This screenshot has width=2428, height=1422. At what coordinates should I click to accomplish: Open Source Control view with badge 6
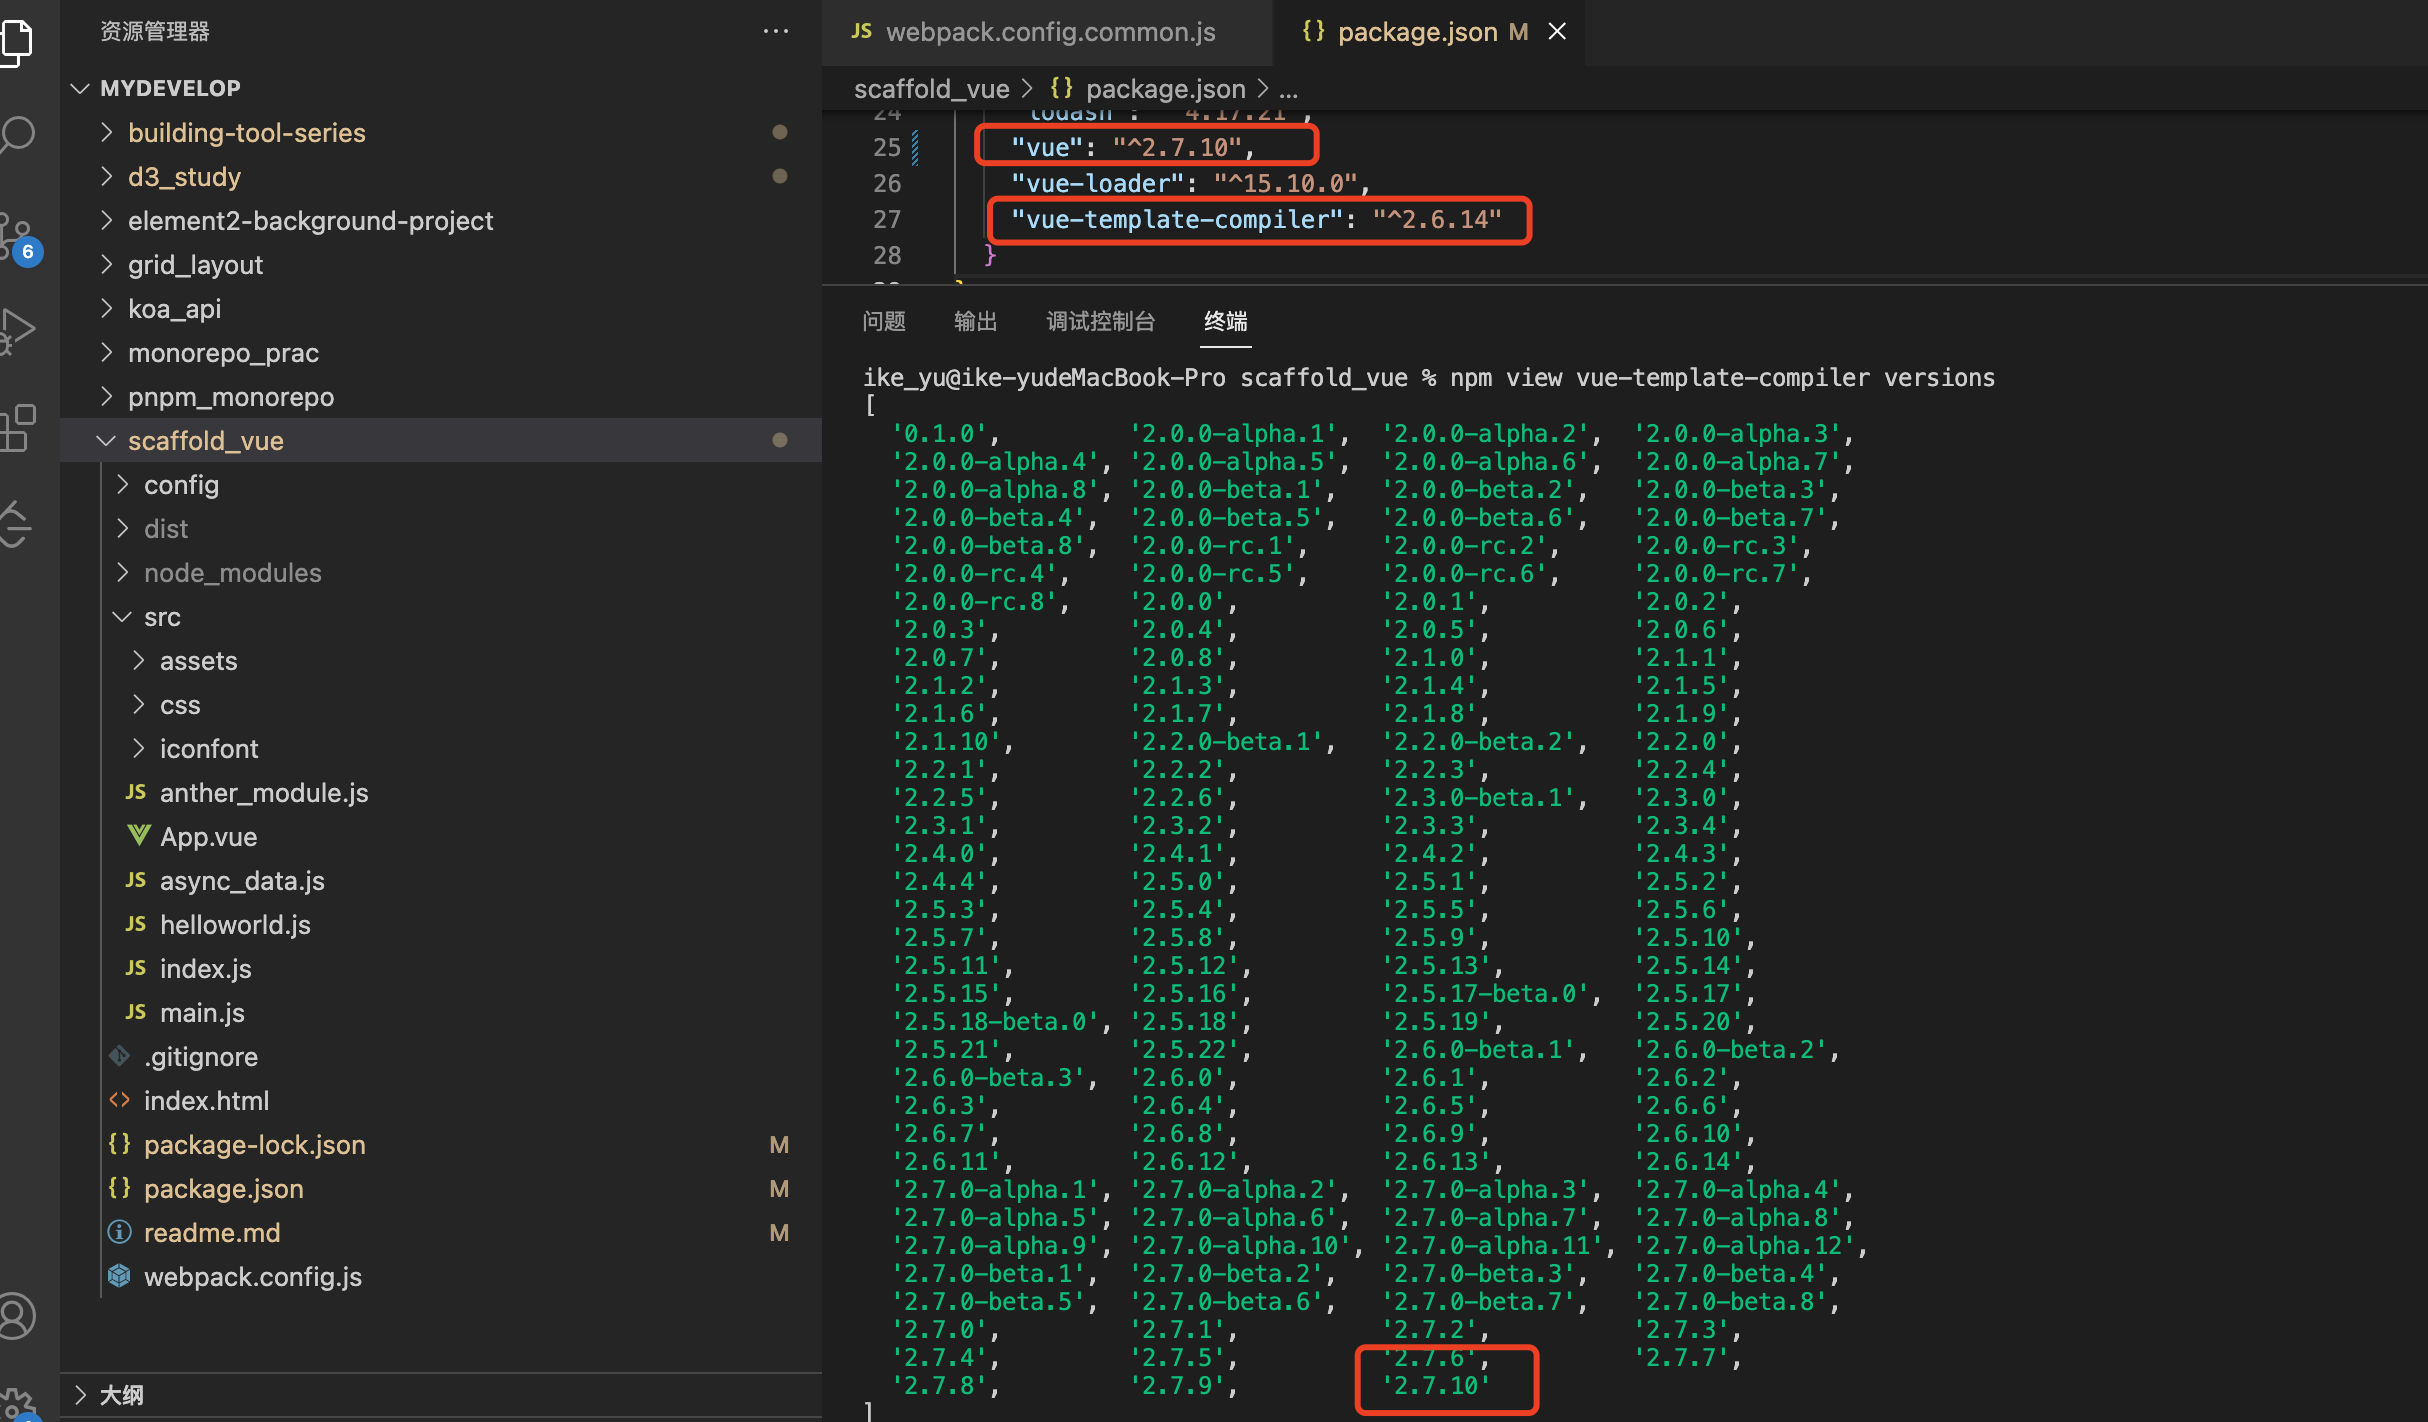coord(18,238)
